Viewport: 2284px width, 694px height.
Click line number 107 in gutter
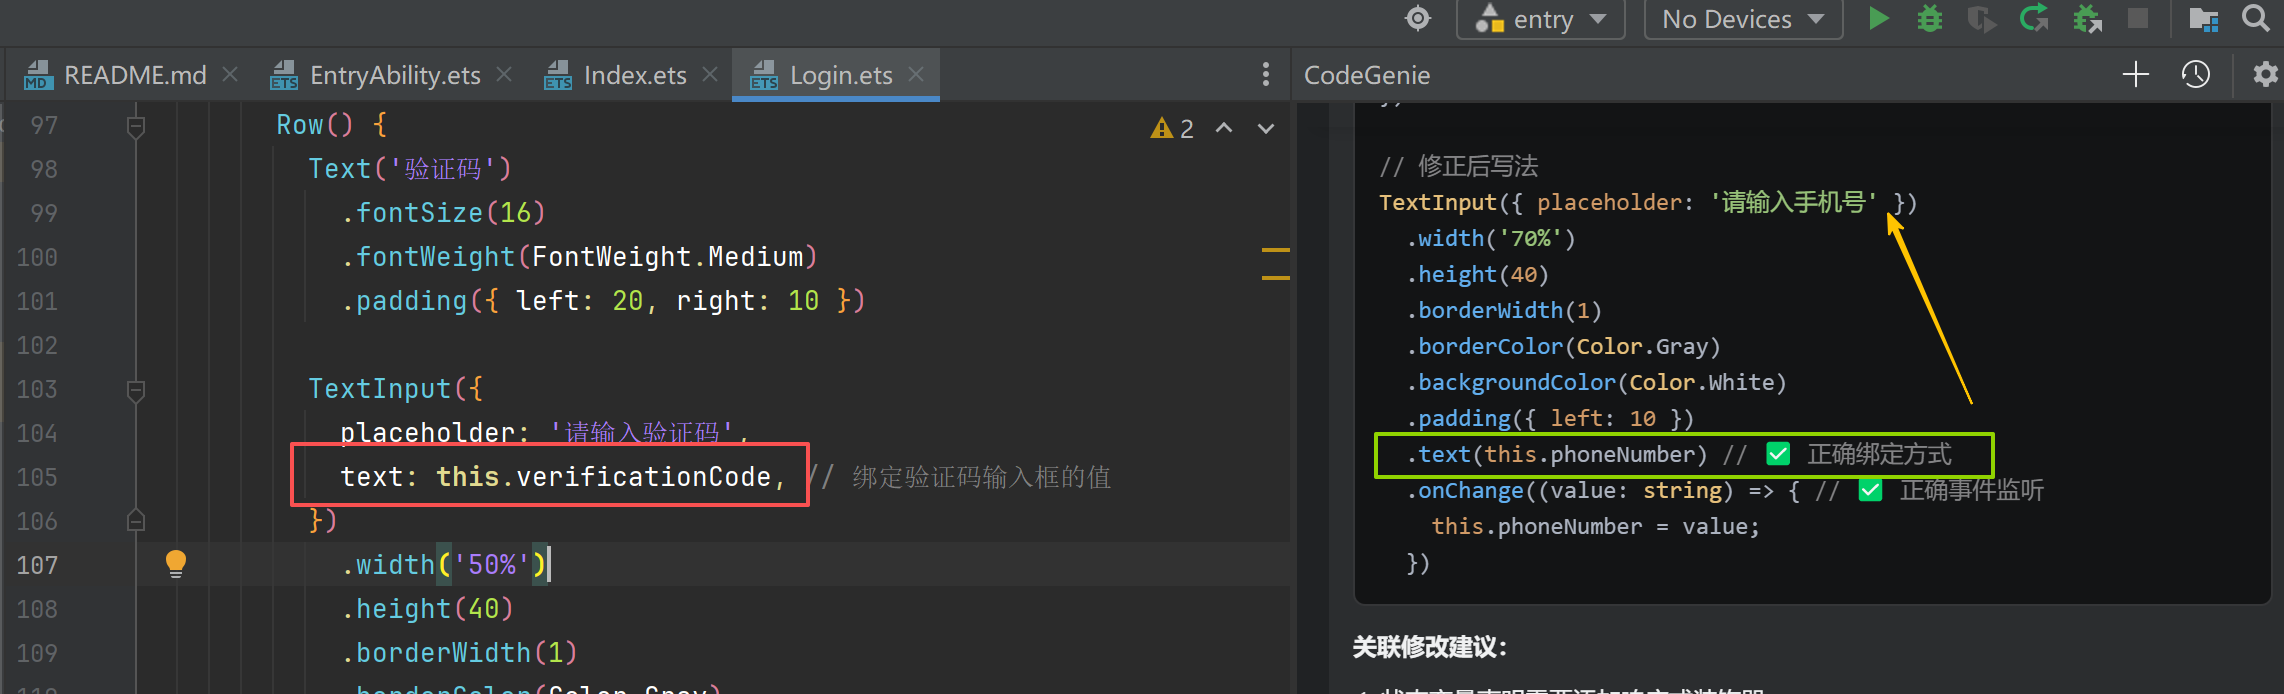37,565
